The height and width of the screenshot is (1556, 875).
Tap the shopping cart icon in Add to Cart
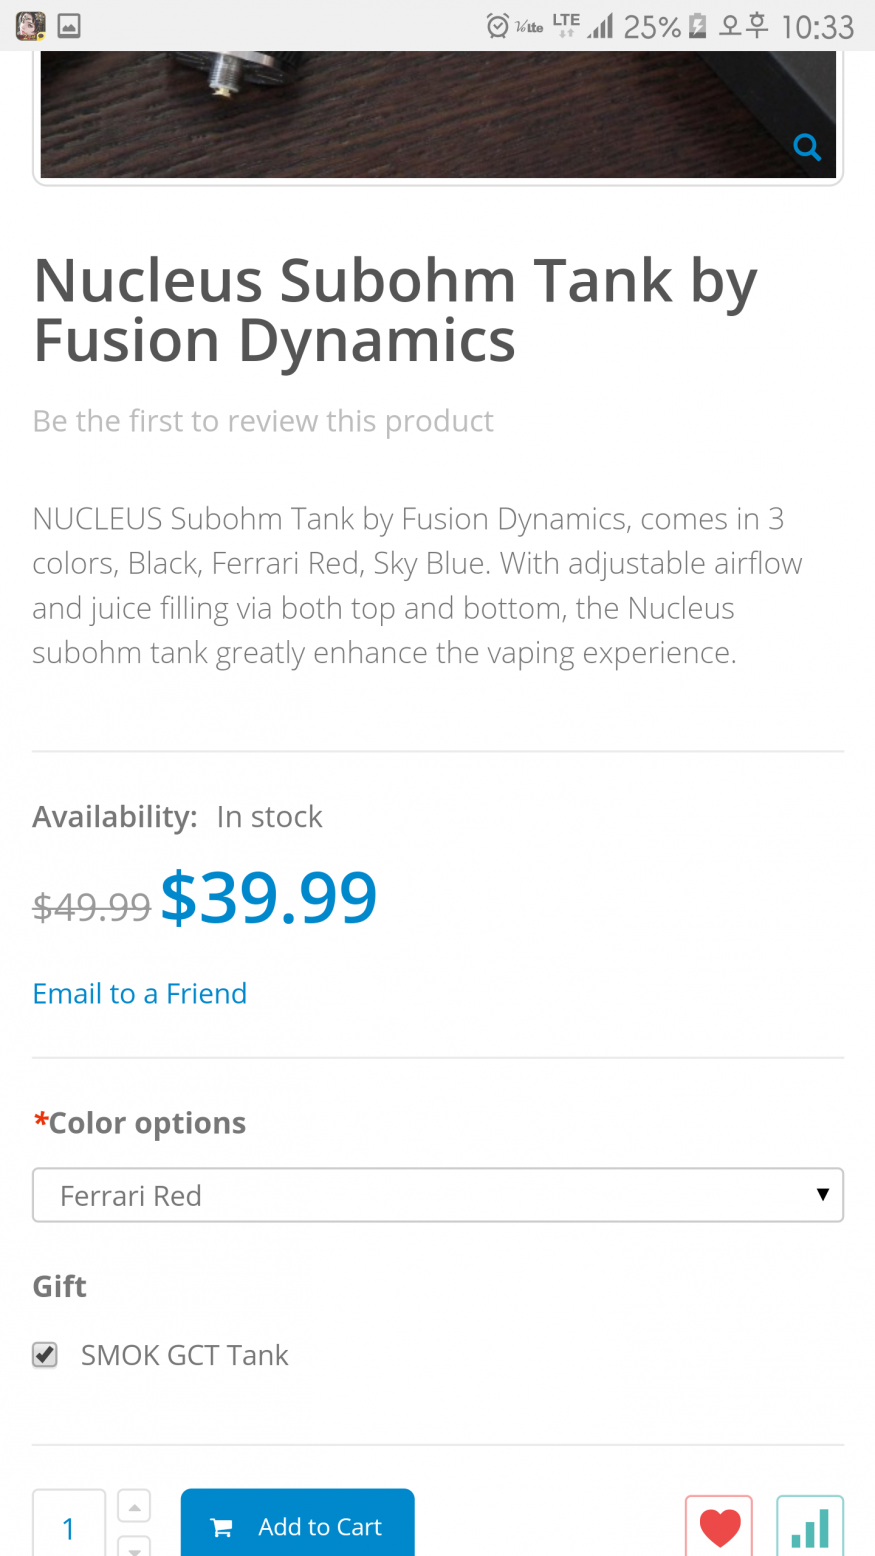pyautogui.click(x=222, y=1527)
